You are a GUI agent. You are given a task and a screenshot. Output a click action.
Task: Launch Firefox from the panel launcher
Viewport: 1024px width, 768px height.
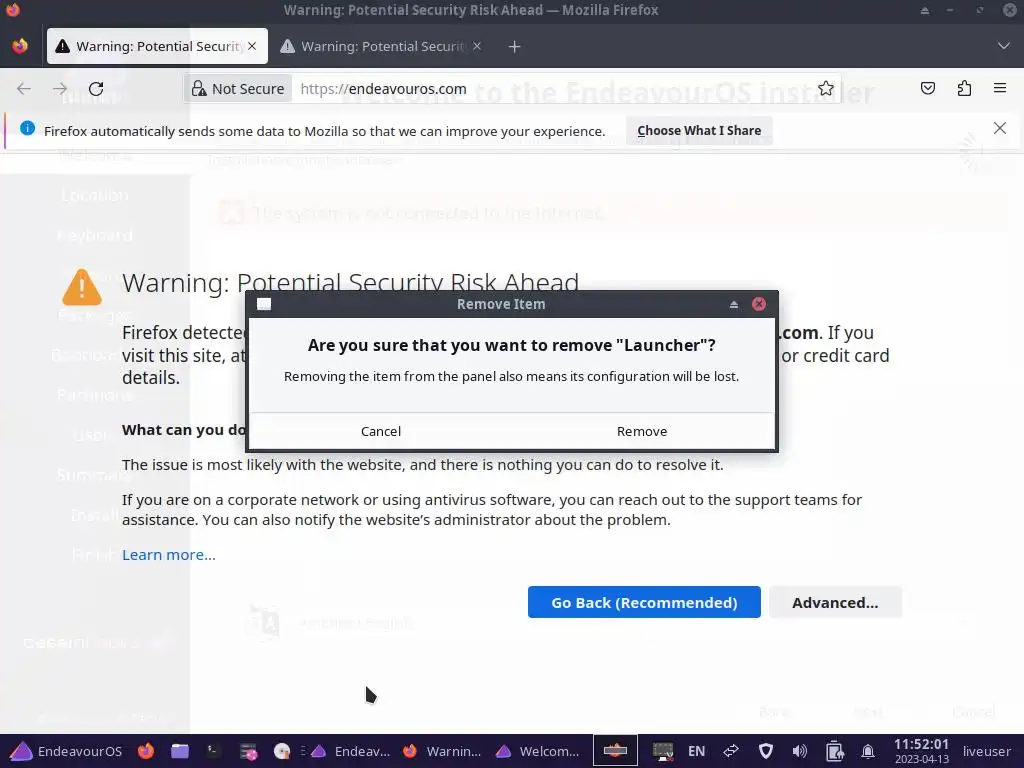[146, 751]
